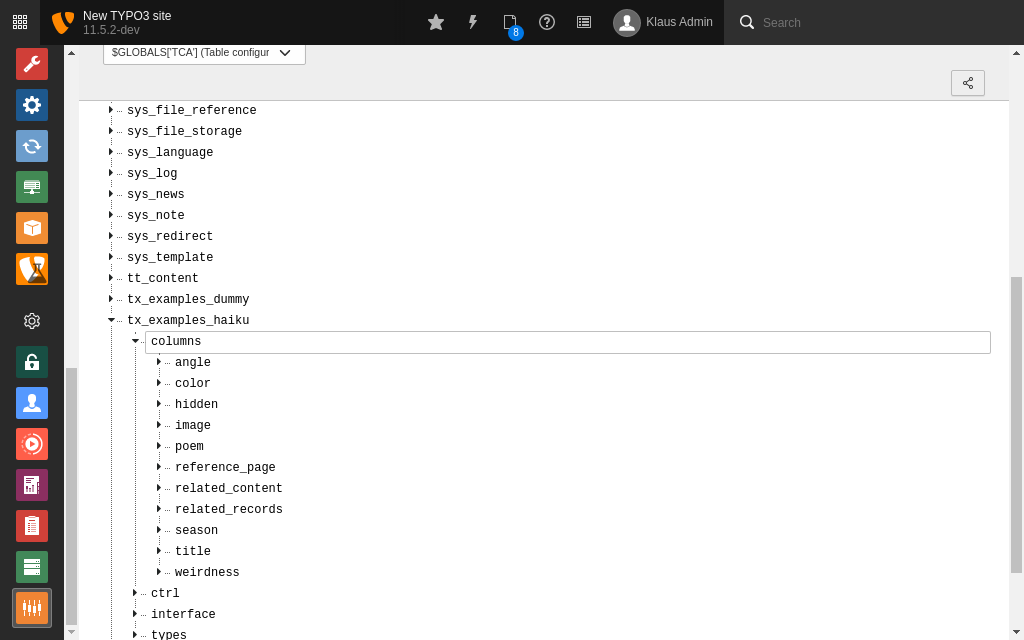The width and height of the screenshot is (1024, 640).
Task: Collapse the tx_examples_haiku tree node
Action: tap(111, 321)
